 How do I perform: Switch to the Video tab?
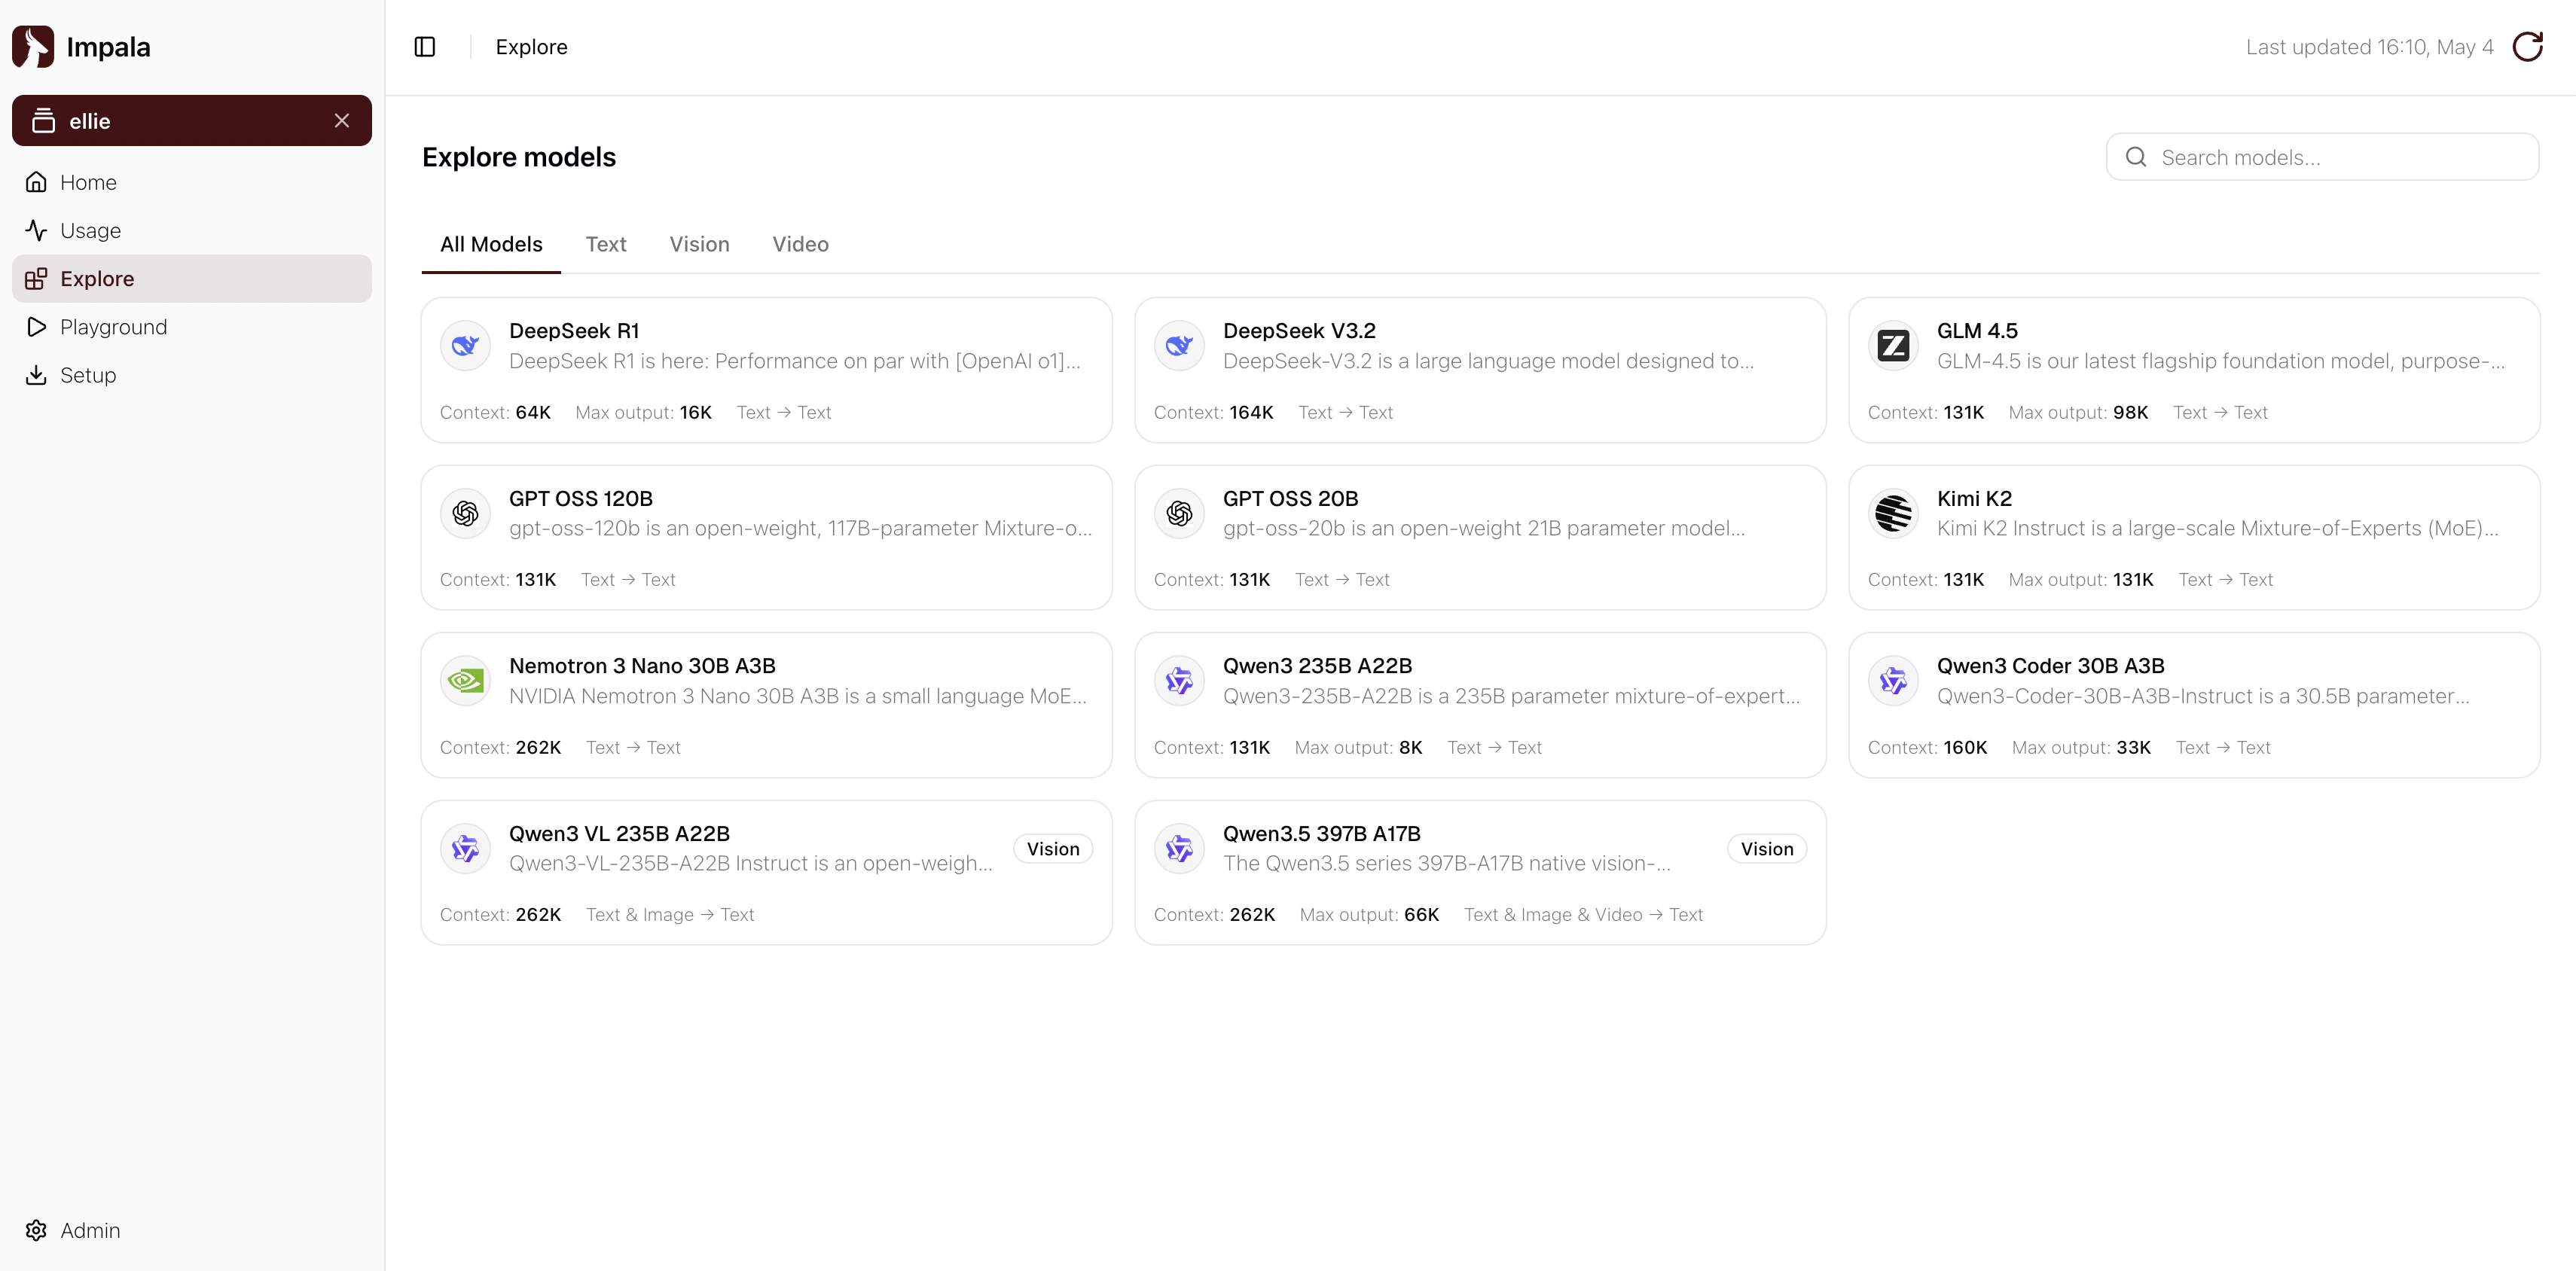pos(800,244)
